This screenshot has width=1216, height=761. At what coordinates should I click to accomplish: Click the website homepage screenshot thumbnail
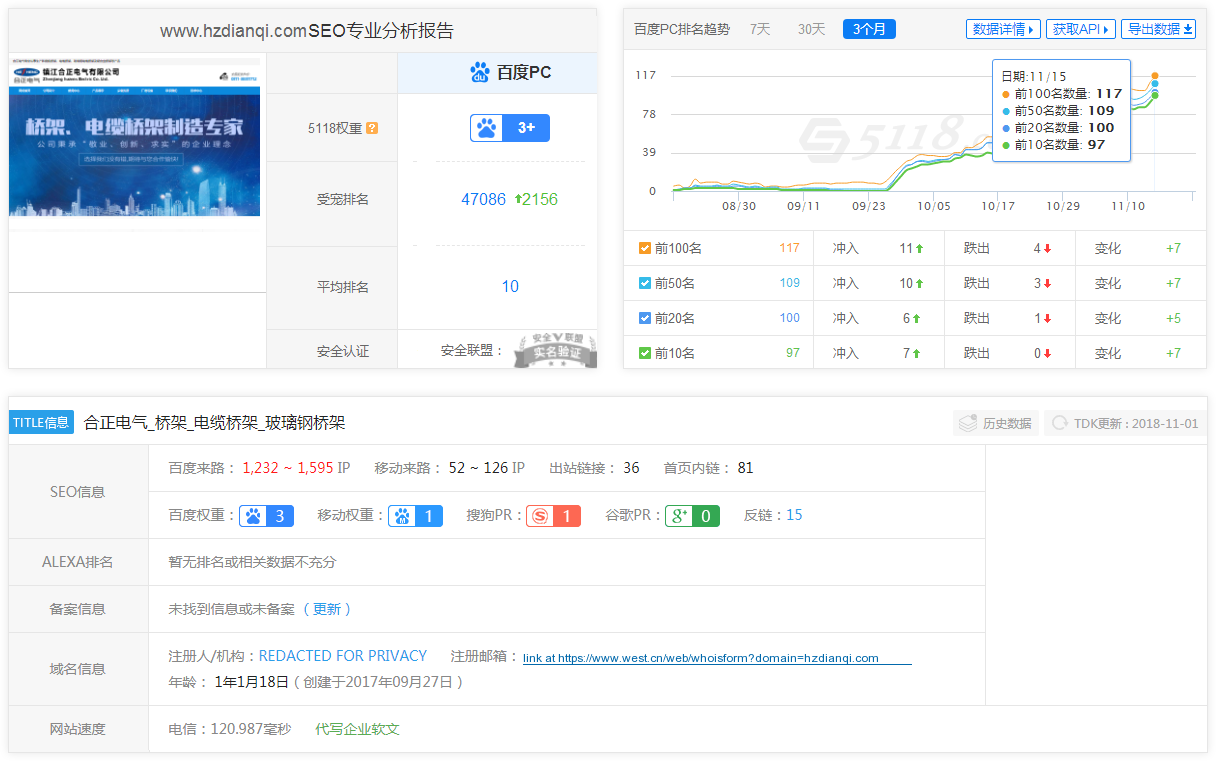134,140
